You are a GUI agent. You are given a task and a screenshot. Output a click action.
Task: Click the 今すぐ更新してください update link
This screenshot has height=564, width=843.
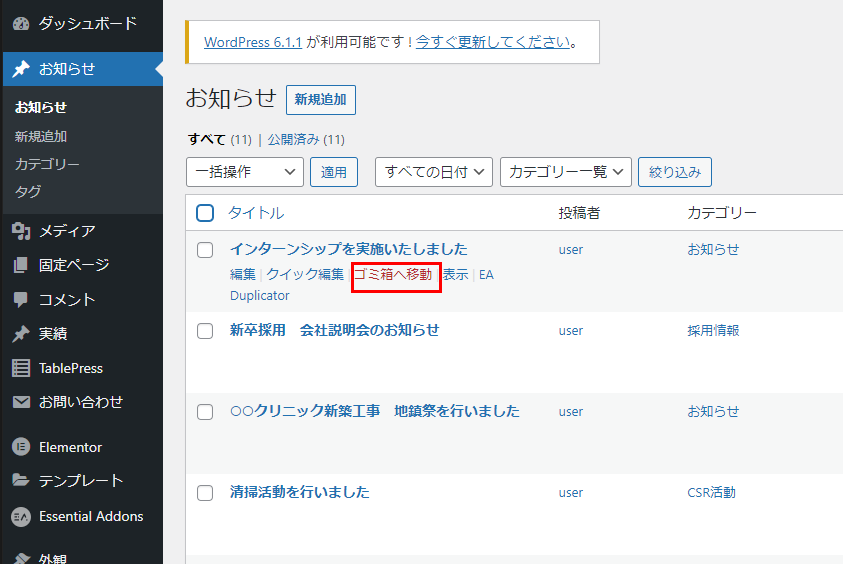(x=493, y=42)
